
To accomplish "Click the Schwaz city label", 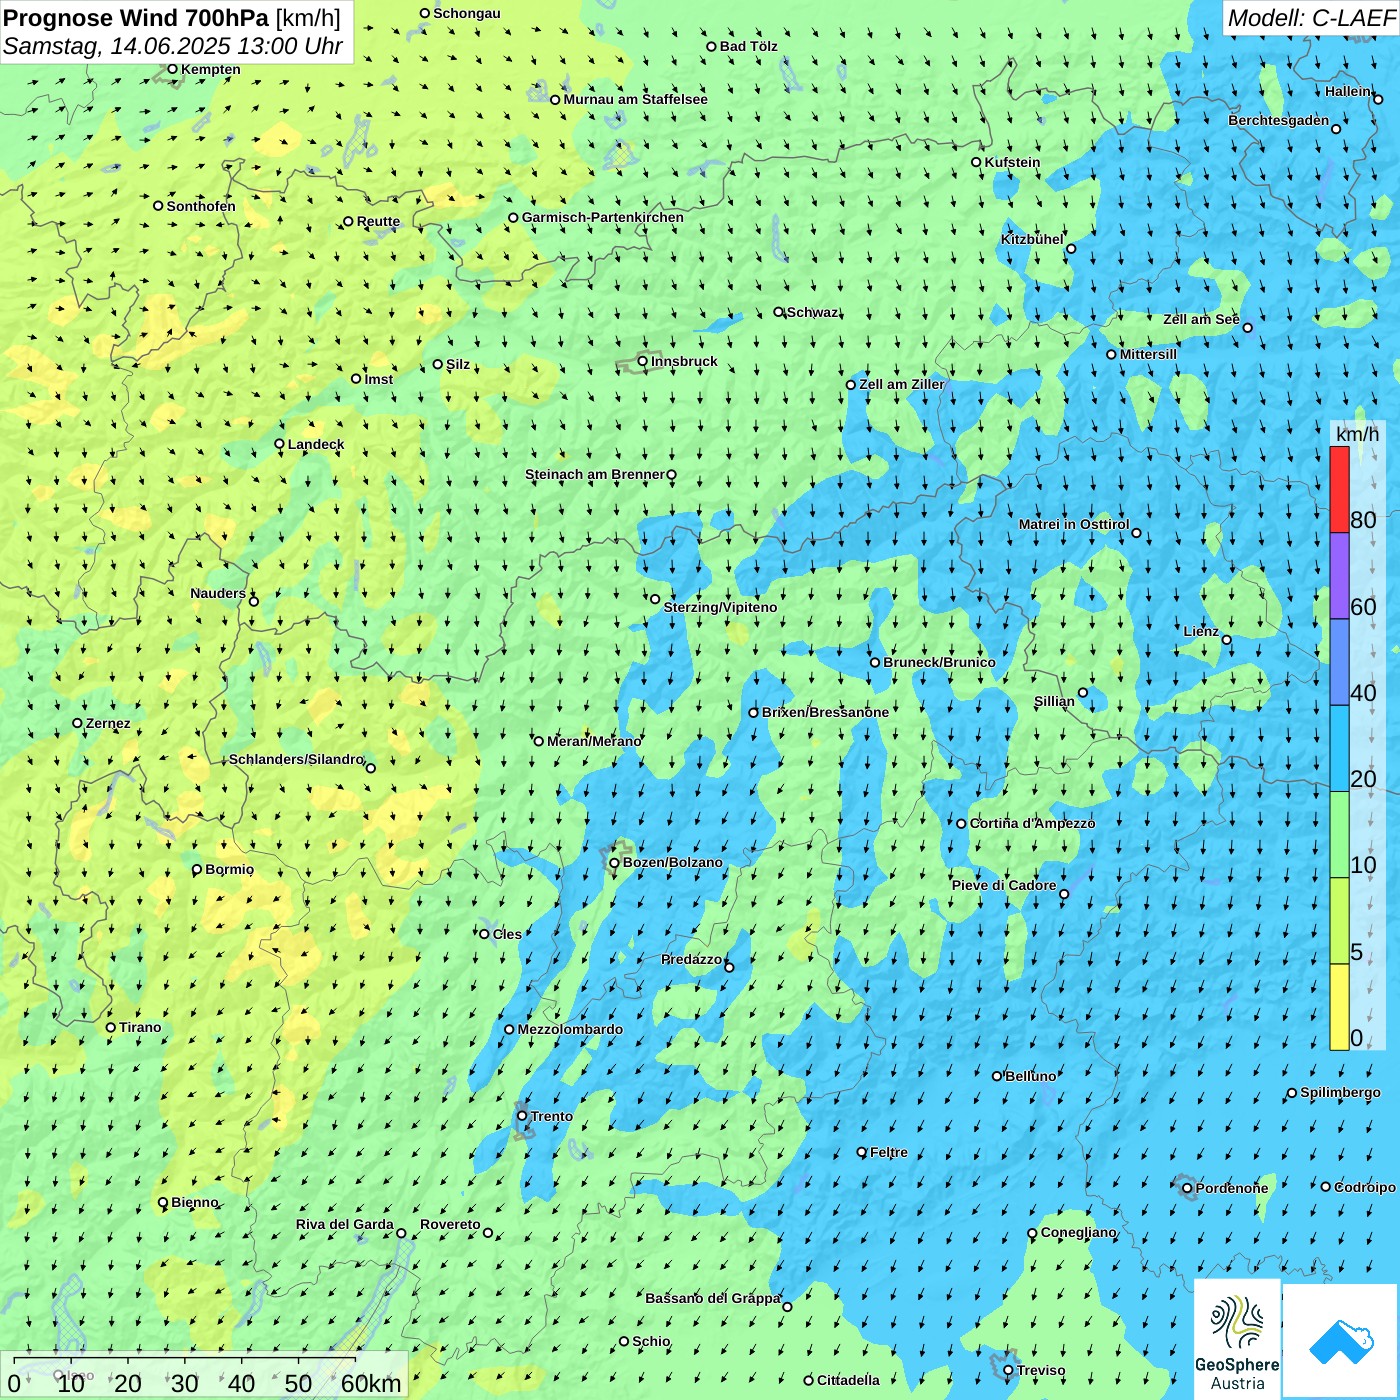I will tap(813, 312).
